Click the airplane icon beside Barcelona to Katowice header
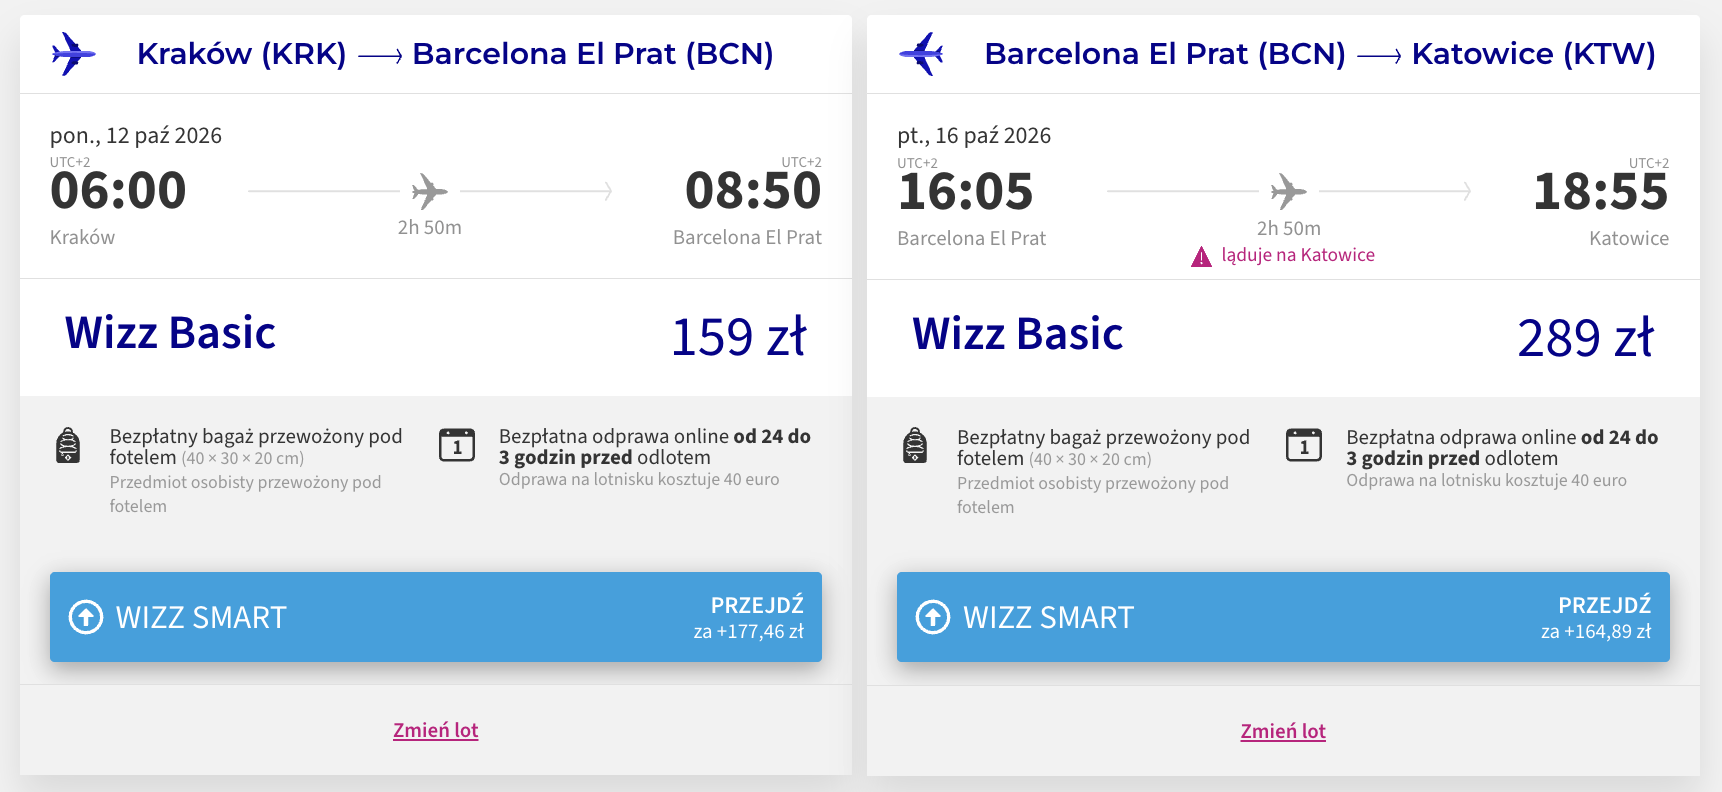This screenshot has width=1722, height=792. tap(921, 54)
